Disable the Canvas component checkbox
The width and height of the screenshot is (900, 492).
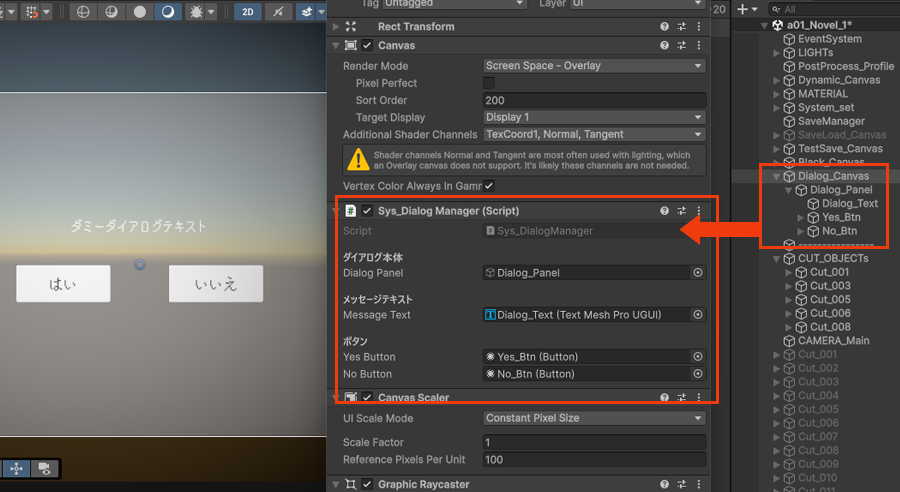[x=367, y=46]
